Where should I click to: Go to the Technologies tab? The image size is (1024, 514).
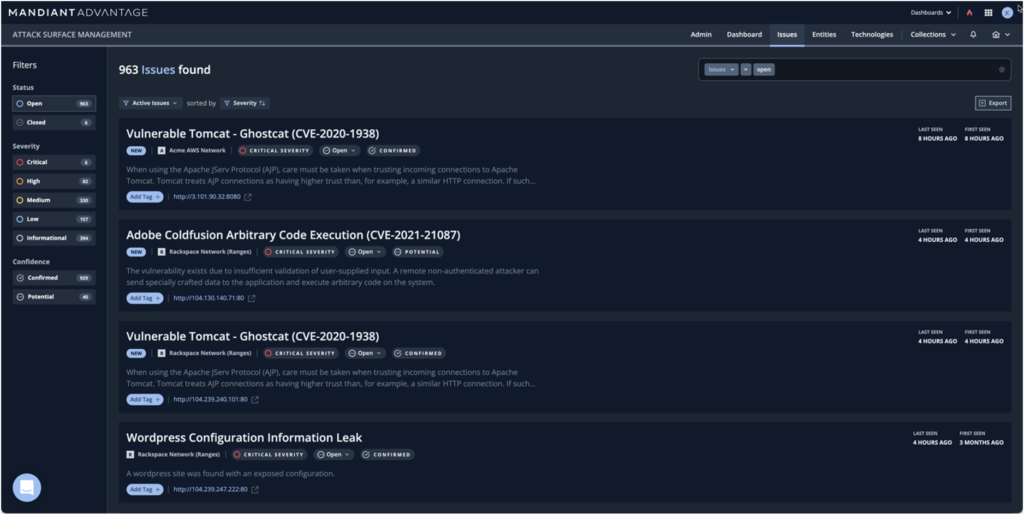pos(872,34)
